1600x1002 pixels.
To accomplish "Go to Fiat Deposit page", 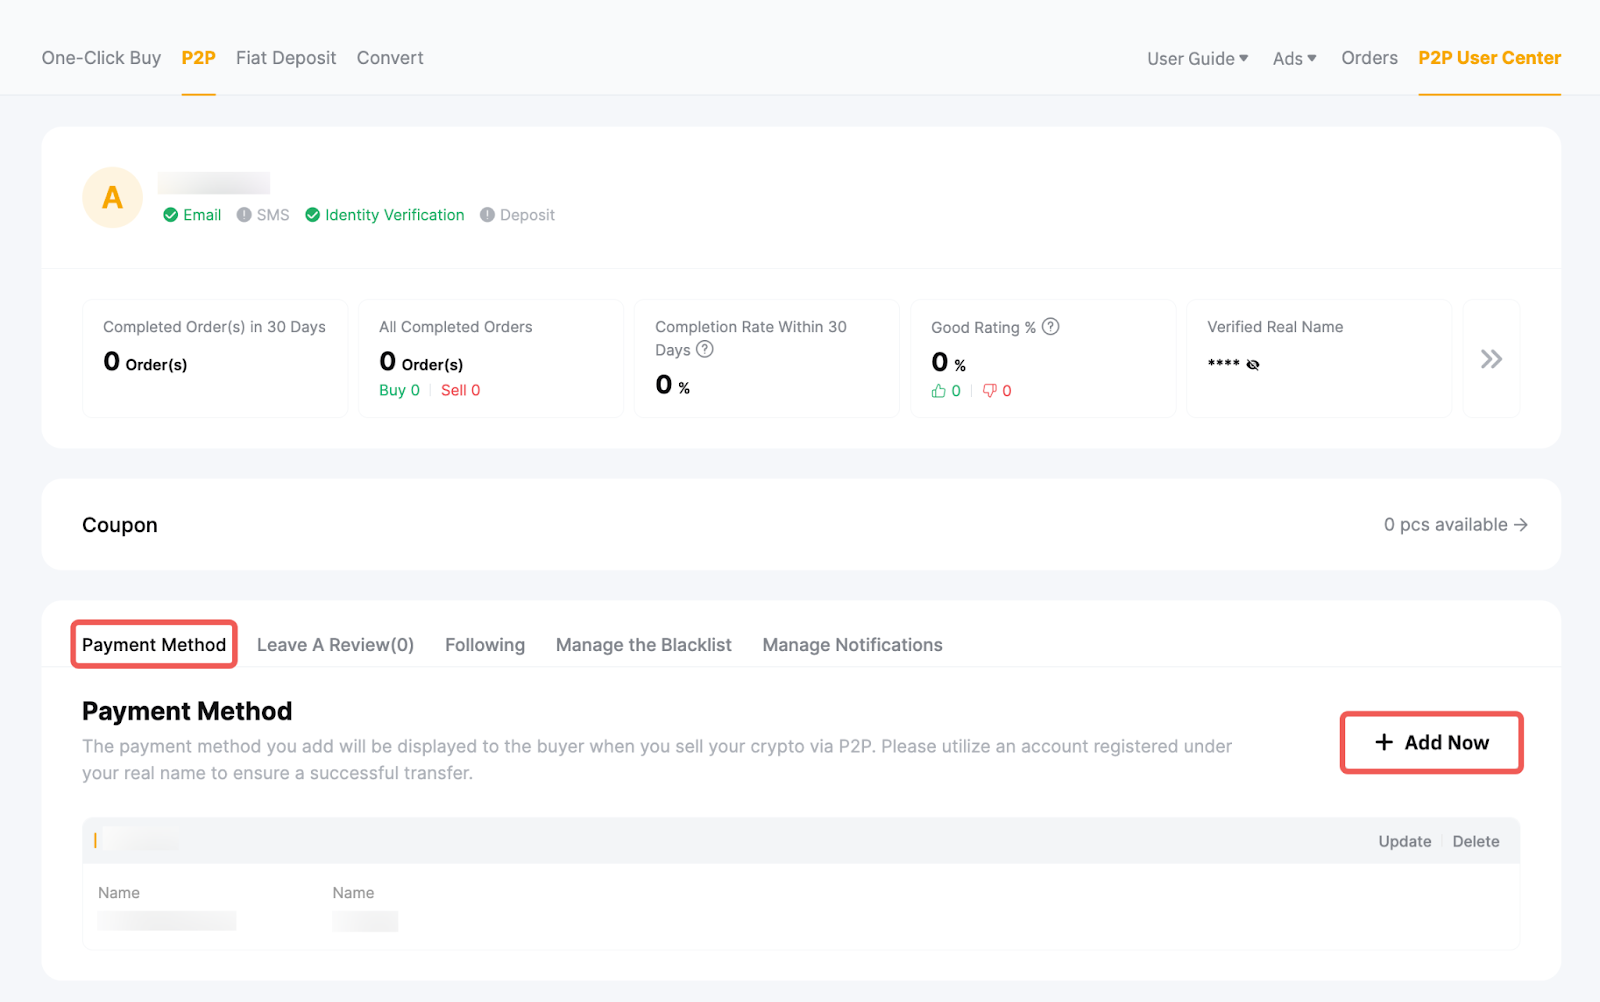I will 286,58.
